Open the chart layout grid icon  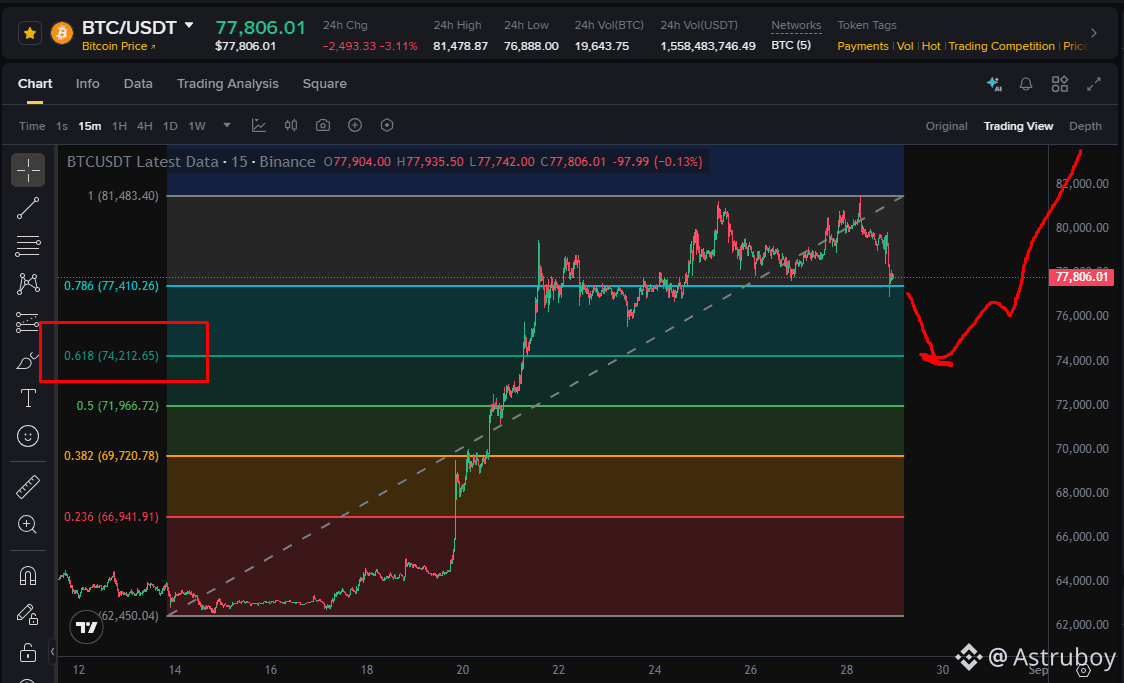[1059, 84]
